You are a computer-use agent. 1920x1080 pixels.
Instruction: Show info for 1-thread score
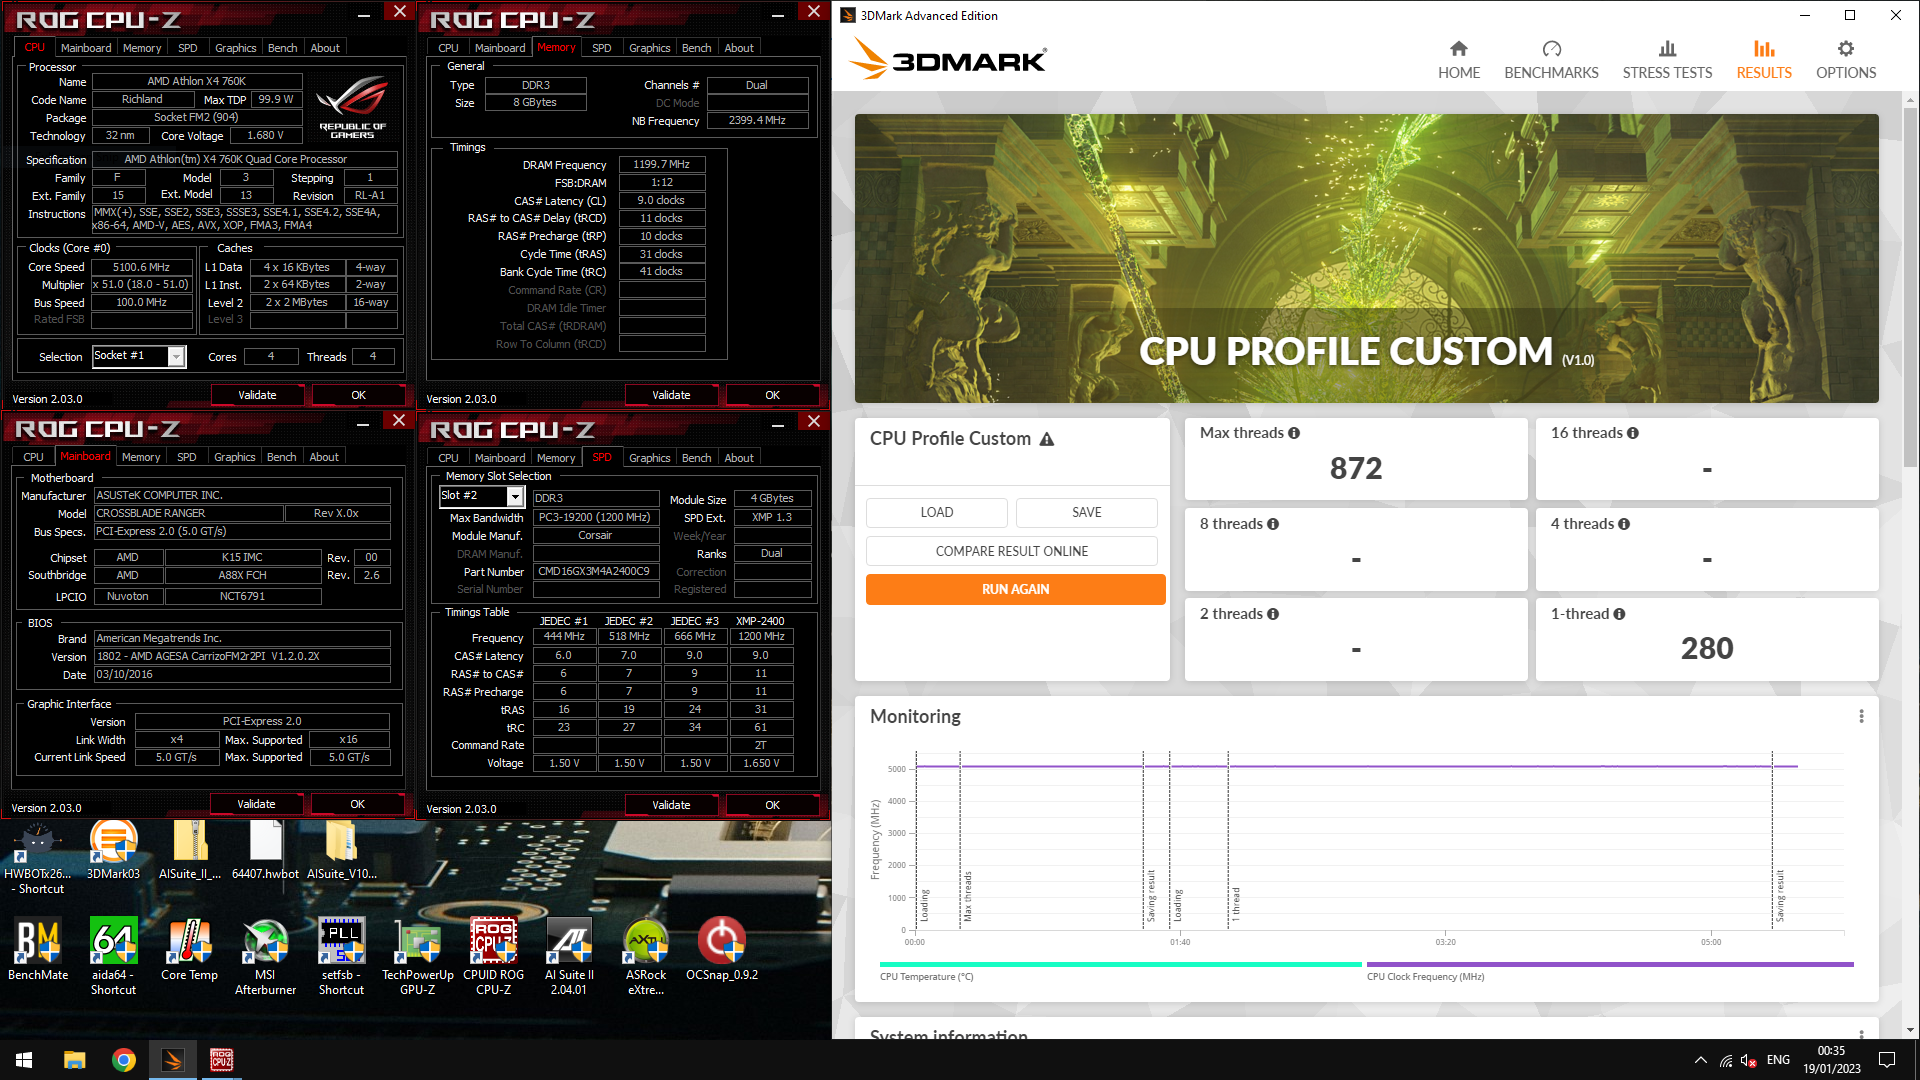(x=1619, y=614)
